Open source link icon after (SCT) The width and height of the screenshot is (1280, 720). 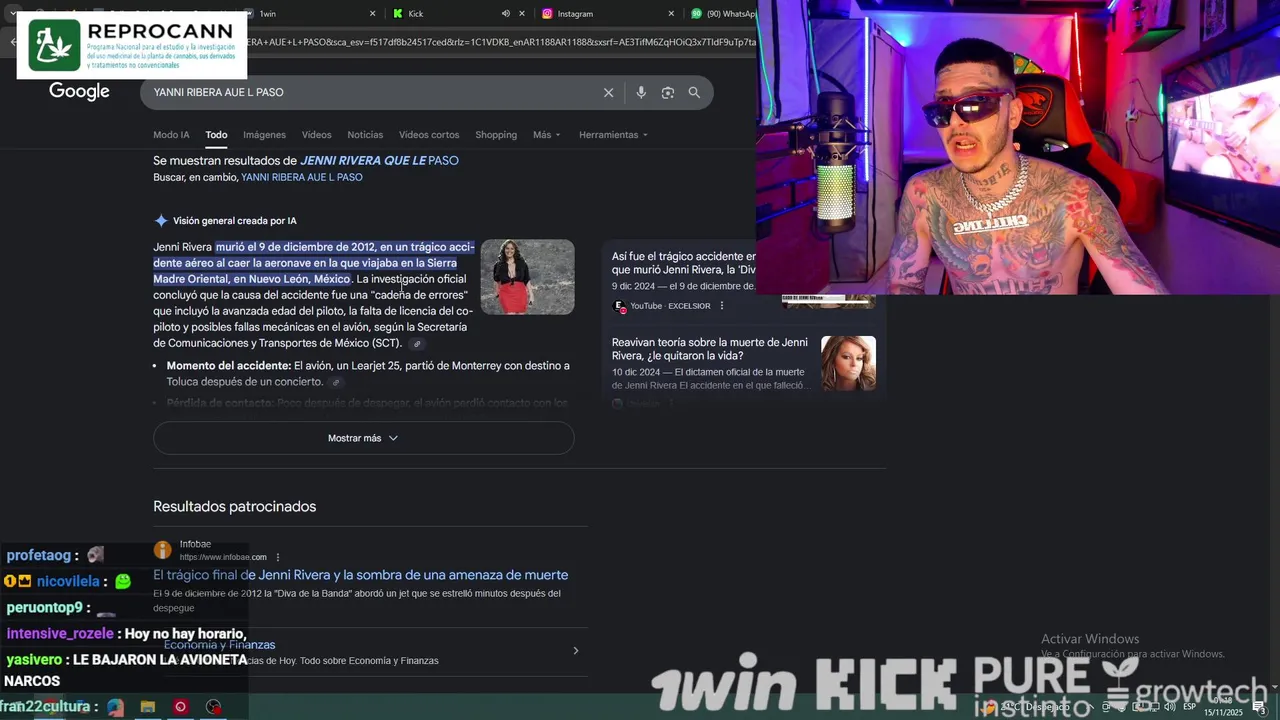tap(417, 344)
